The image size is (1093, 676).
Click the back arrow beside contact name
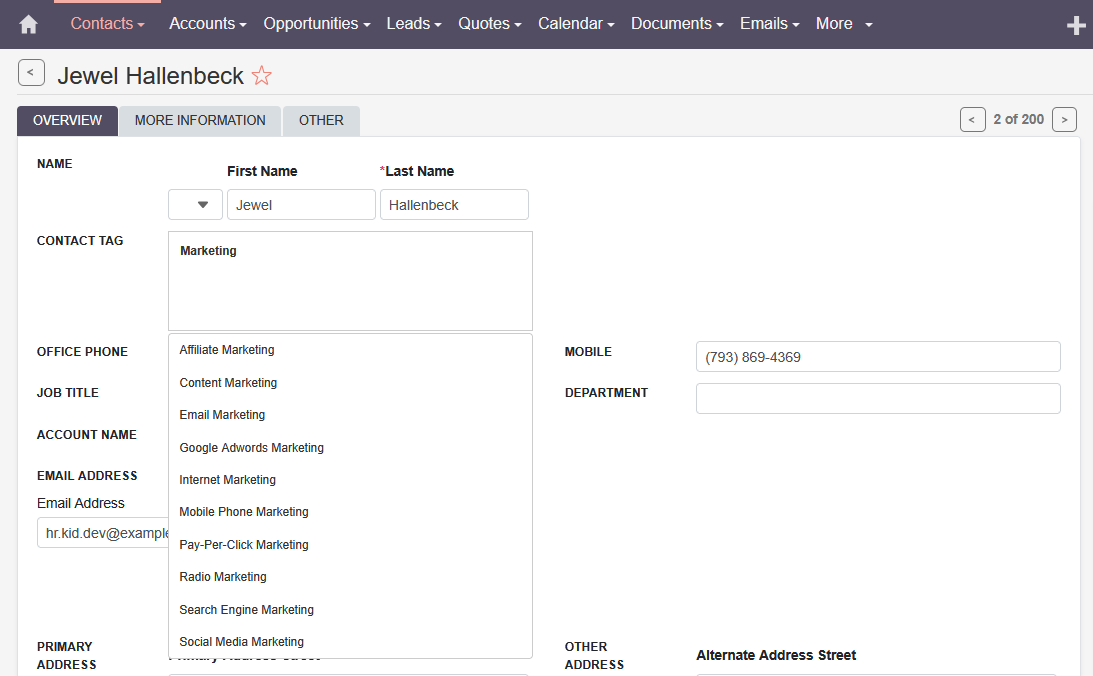click(x=31, y=72)
